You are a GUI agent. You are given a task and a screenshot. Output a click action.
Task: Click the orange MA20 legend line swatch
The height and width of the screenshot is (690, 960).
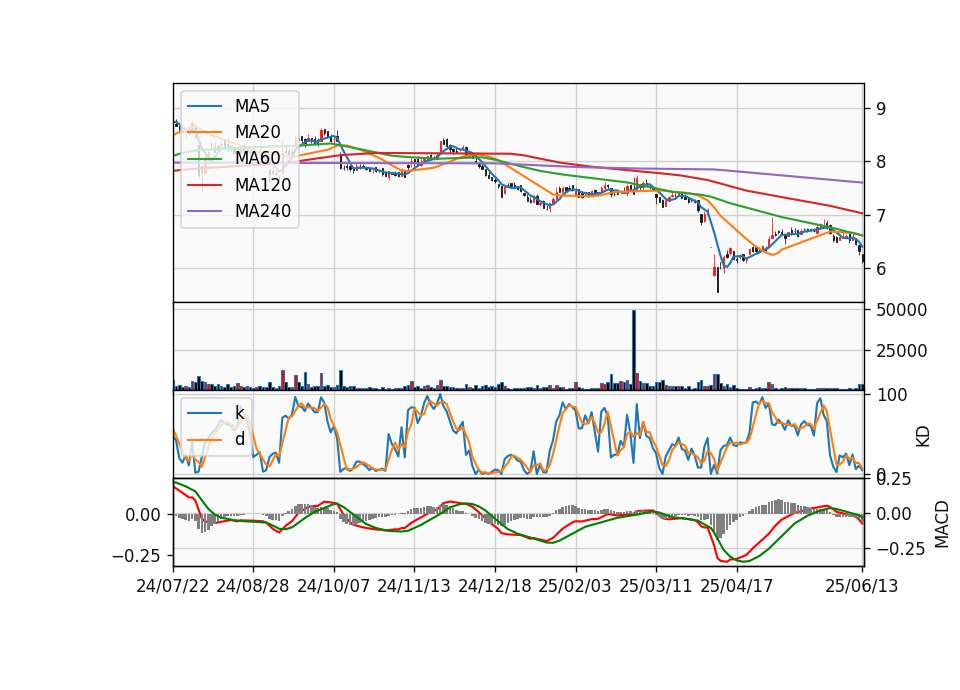coord(204,133)
